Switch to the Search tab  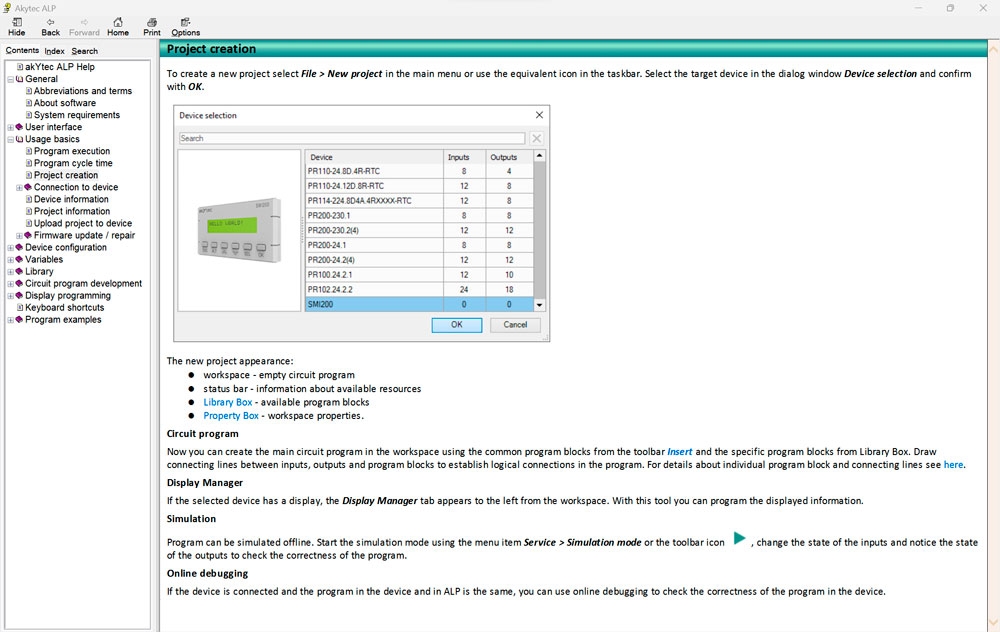[x=85, y=51]
